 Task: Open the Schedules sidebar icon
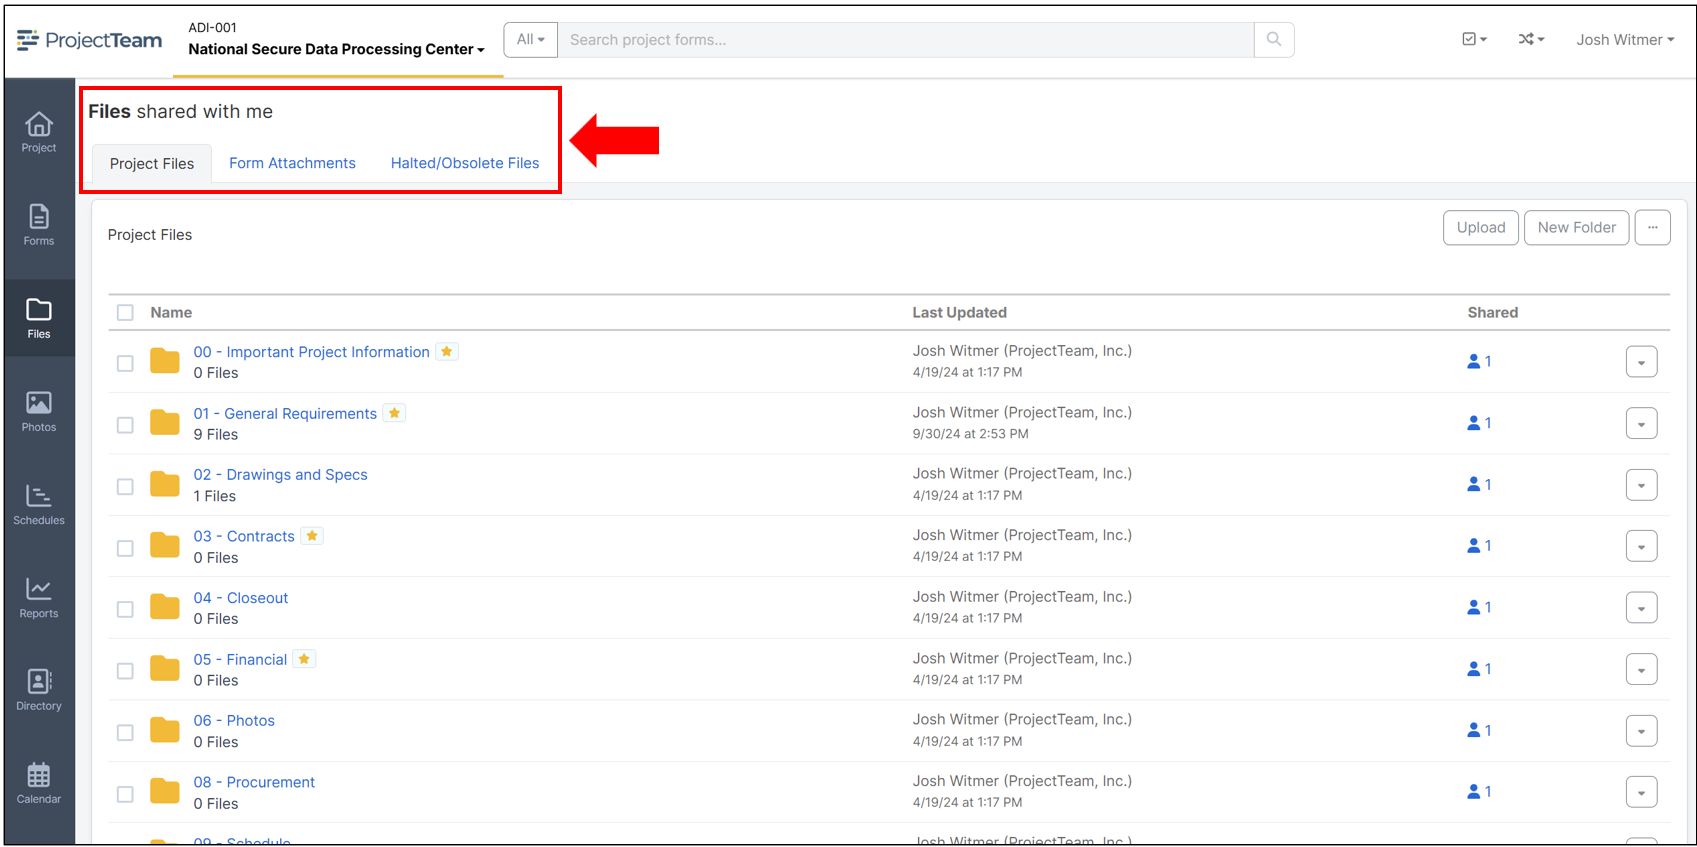coord(39,504)
